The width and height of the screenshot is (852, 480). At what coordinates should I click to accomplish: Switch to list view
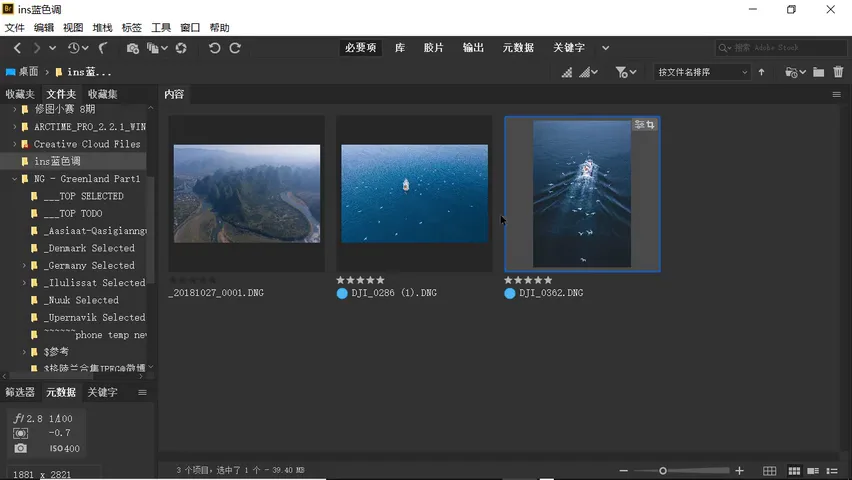(832, 471)
